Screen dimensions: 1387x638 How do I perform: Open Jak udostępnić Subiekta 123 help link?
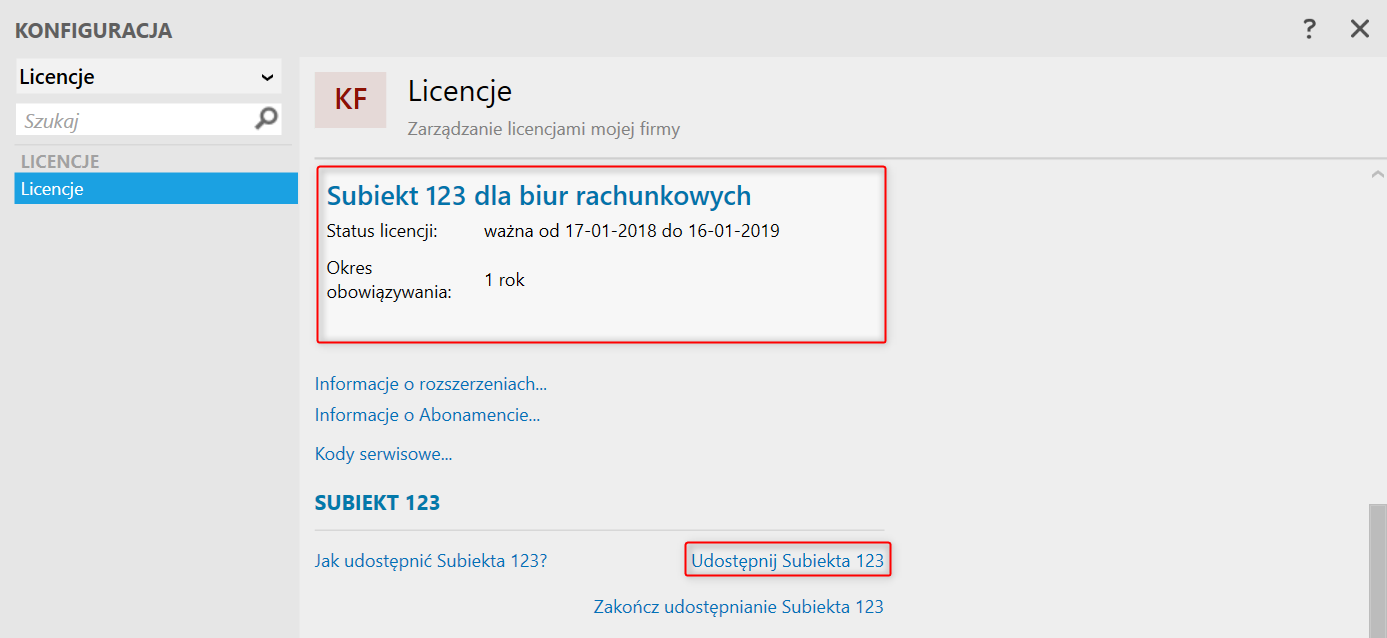click(431, 561)
